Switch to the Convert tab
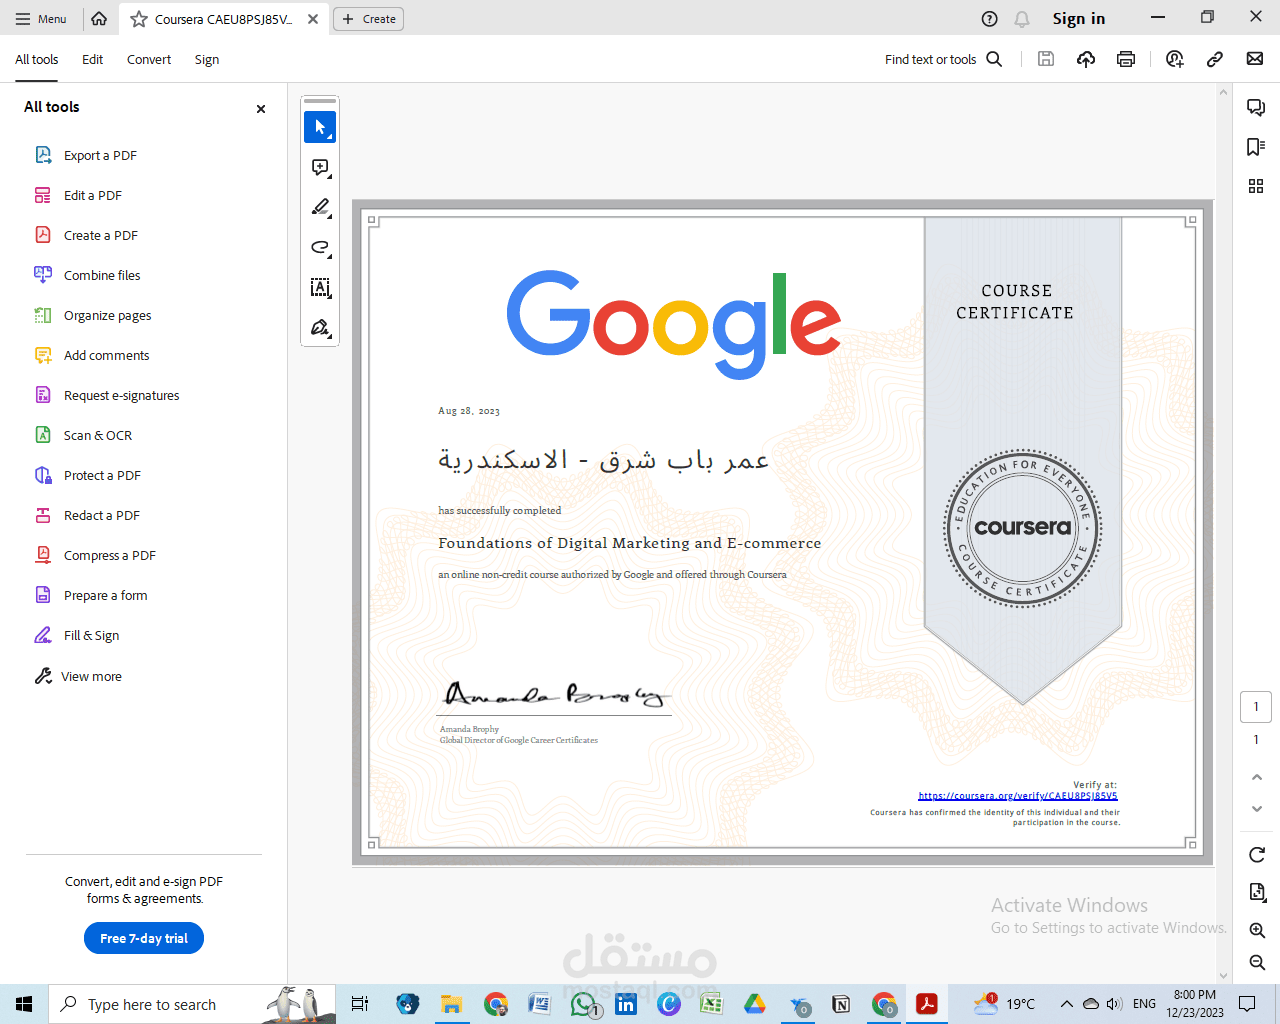This screenshot has height=1024, width=1280. pos(148,59)
